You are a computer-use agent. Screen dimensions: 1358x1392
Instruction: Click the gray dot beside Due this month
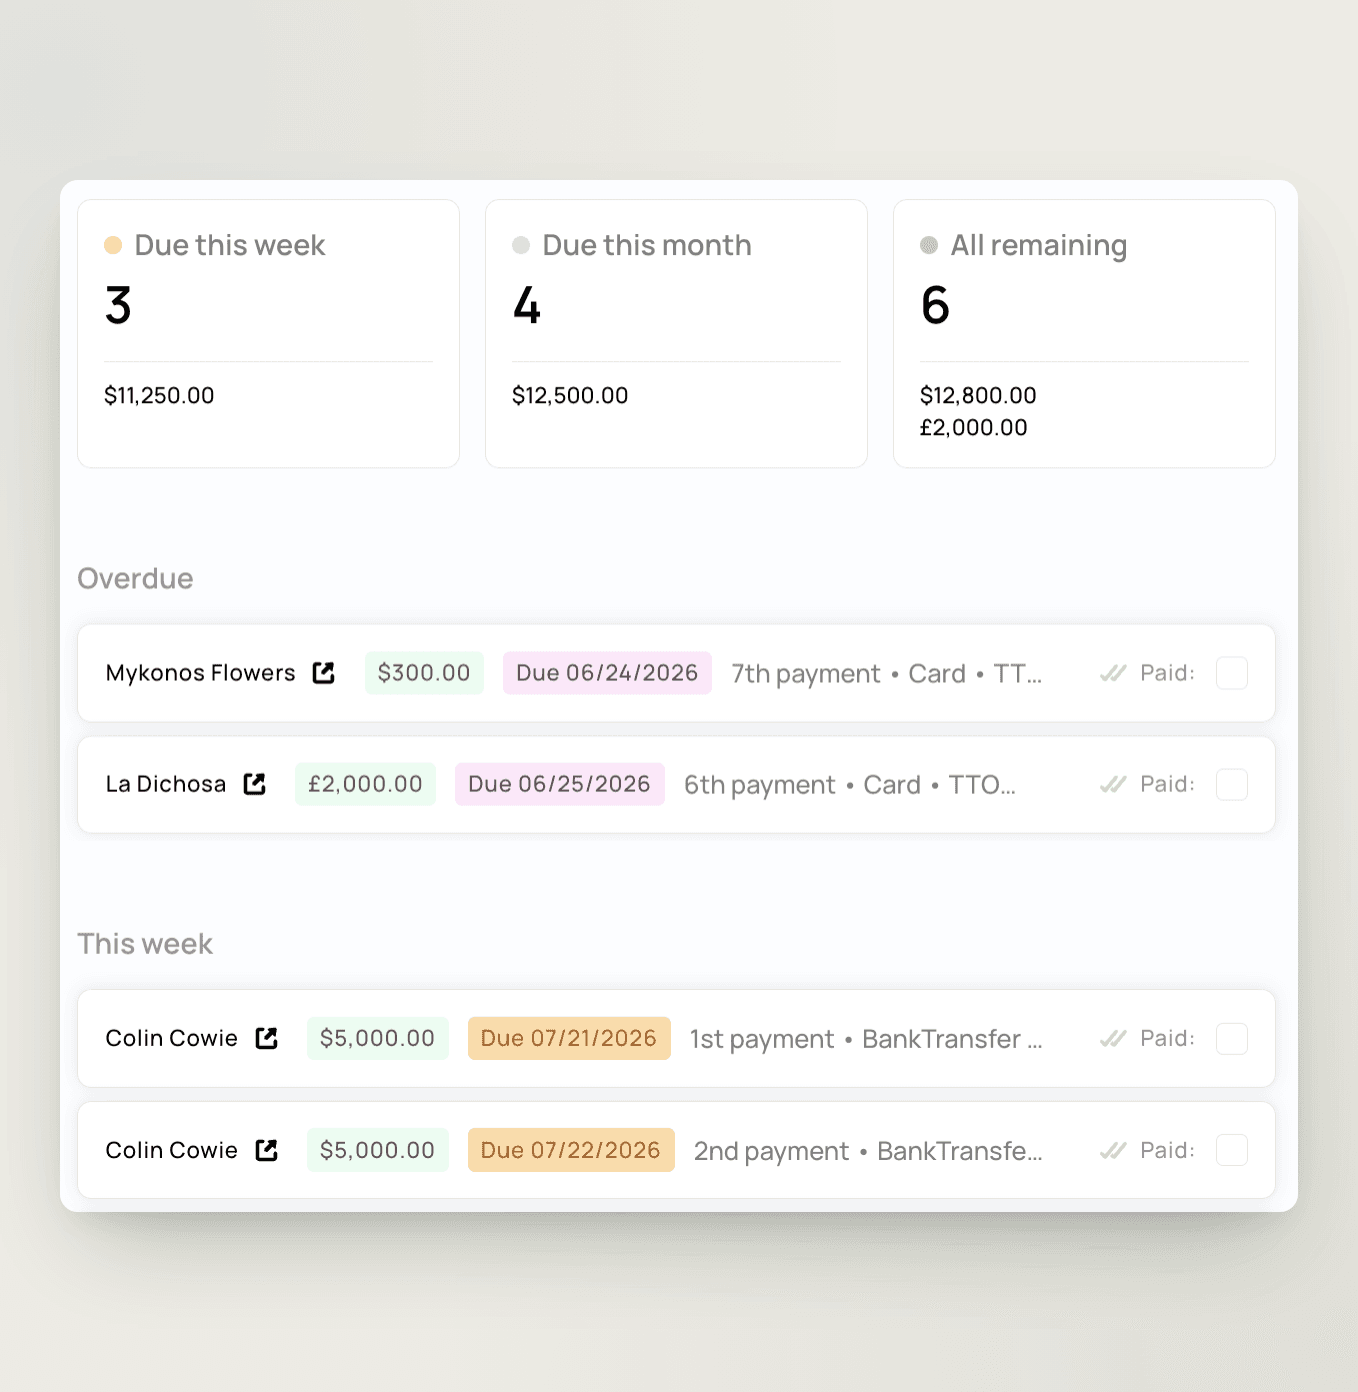coord(521,245)
